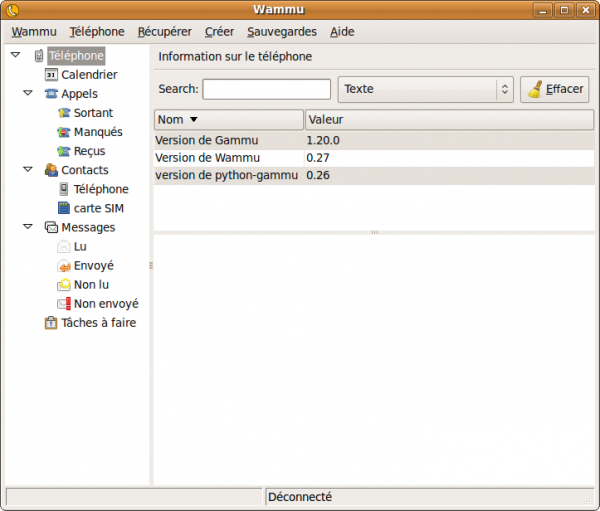The width and height of the screenshot is (600, 511).
Task: Click the Sortant outgoing calls icon
Action: pyautogui.click(x=64, y=113)
